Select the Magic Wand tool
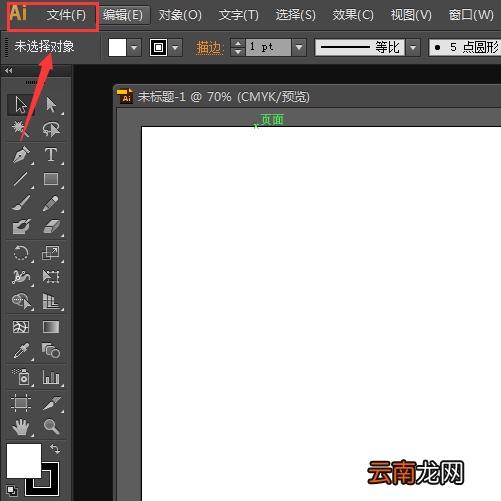Screen dimensions: 501x501 21,129
